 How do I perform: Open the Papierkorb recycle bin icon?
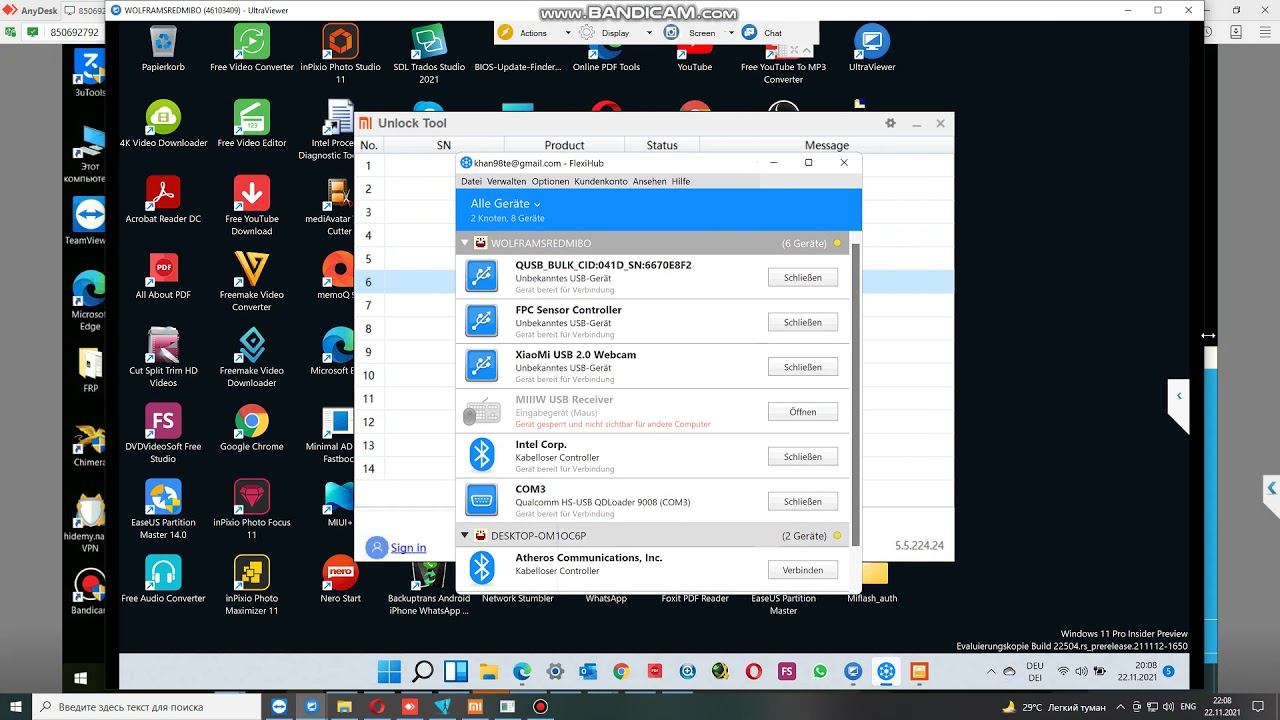coord(163,49)
